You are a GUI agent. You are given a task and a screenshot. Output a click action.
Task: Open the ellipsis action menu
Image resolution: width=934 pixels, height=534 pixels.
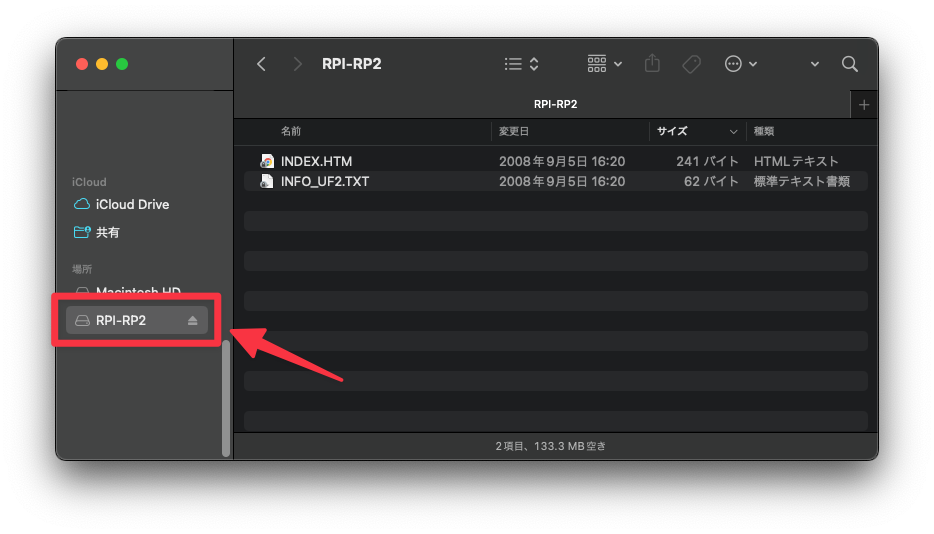coord(733,64)
